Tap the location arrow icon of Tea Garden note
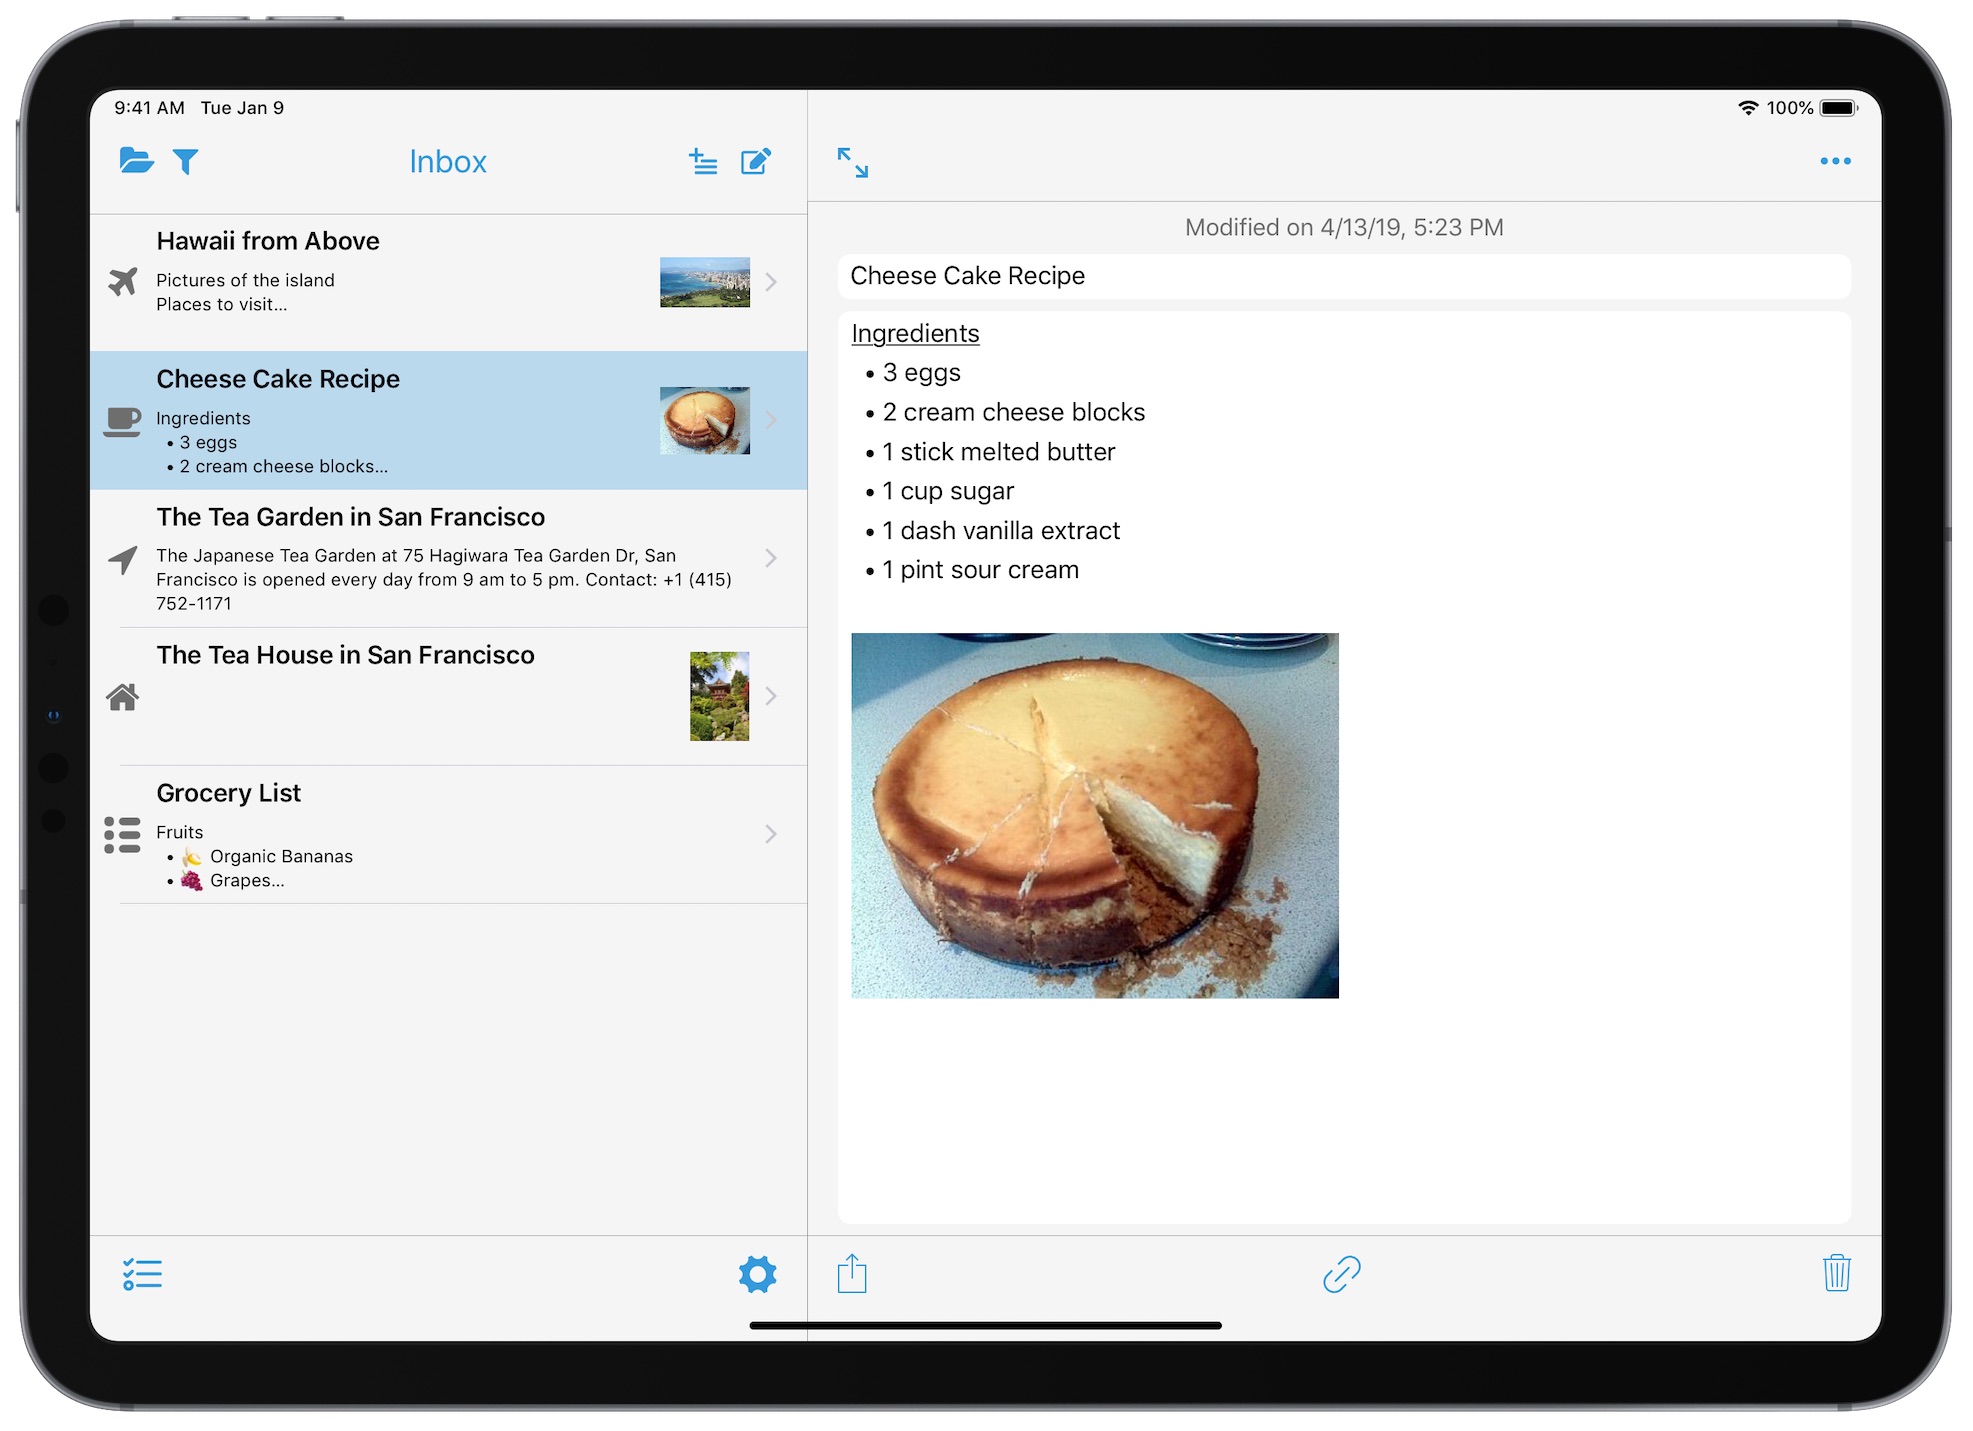This screenshot has width=1973, height=1431. 123,559
